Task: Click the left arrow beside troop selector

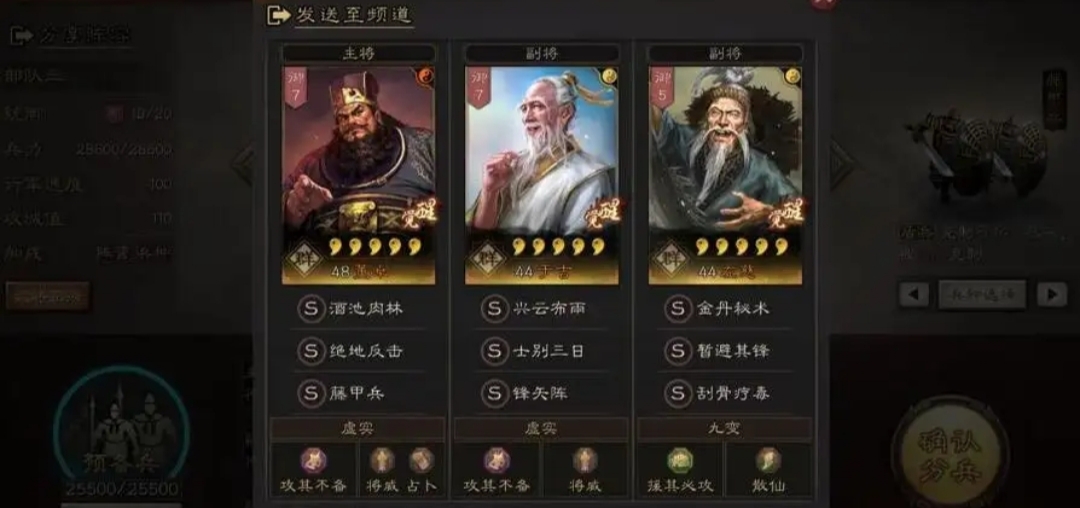Action: click(914, 295)
